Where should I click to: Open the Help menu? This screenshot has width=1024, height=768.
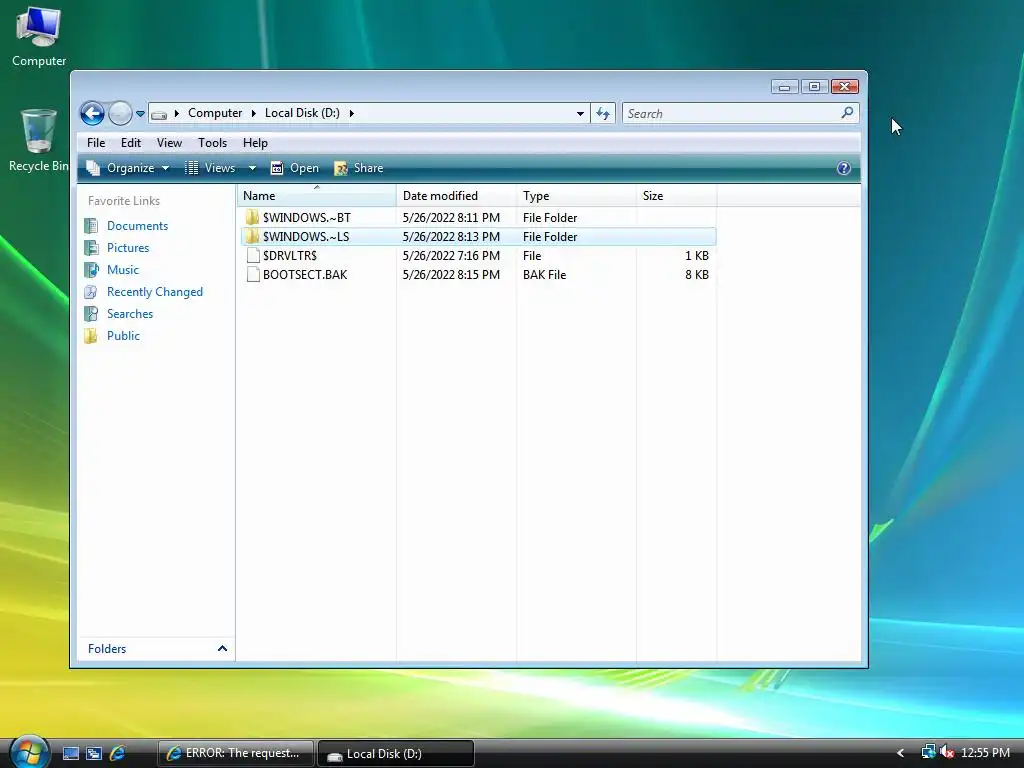click(x=255, y=143)
